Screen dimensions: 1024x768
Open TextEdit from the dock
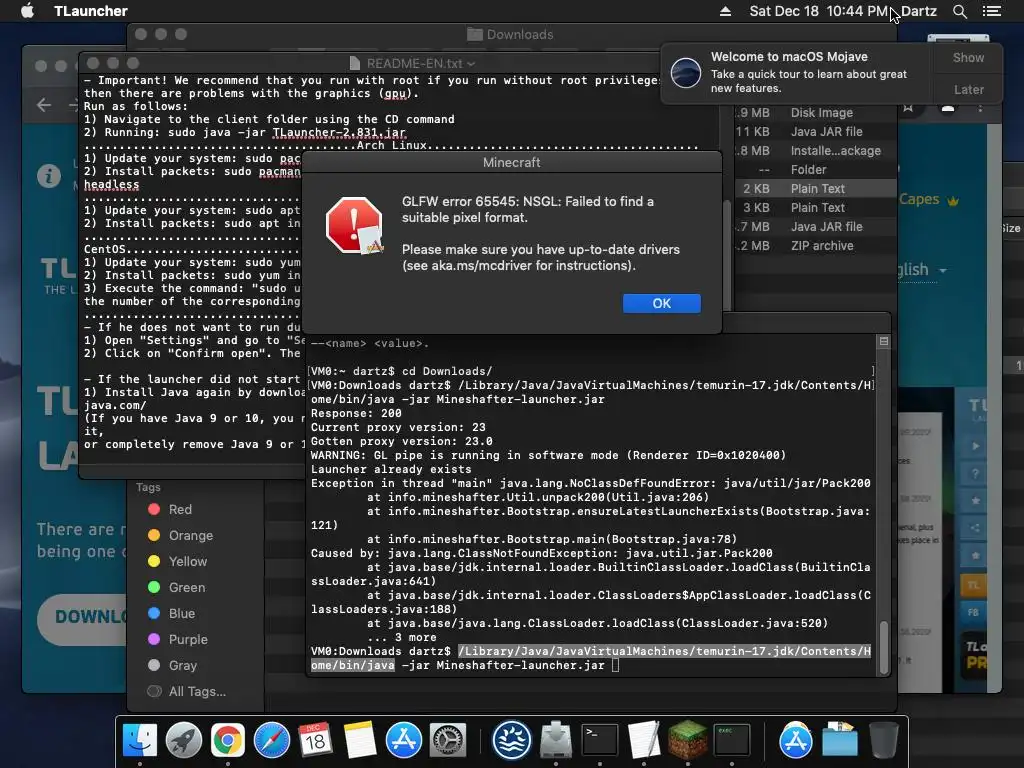pos(644,741)
